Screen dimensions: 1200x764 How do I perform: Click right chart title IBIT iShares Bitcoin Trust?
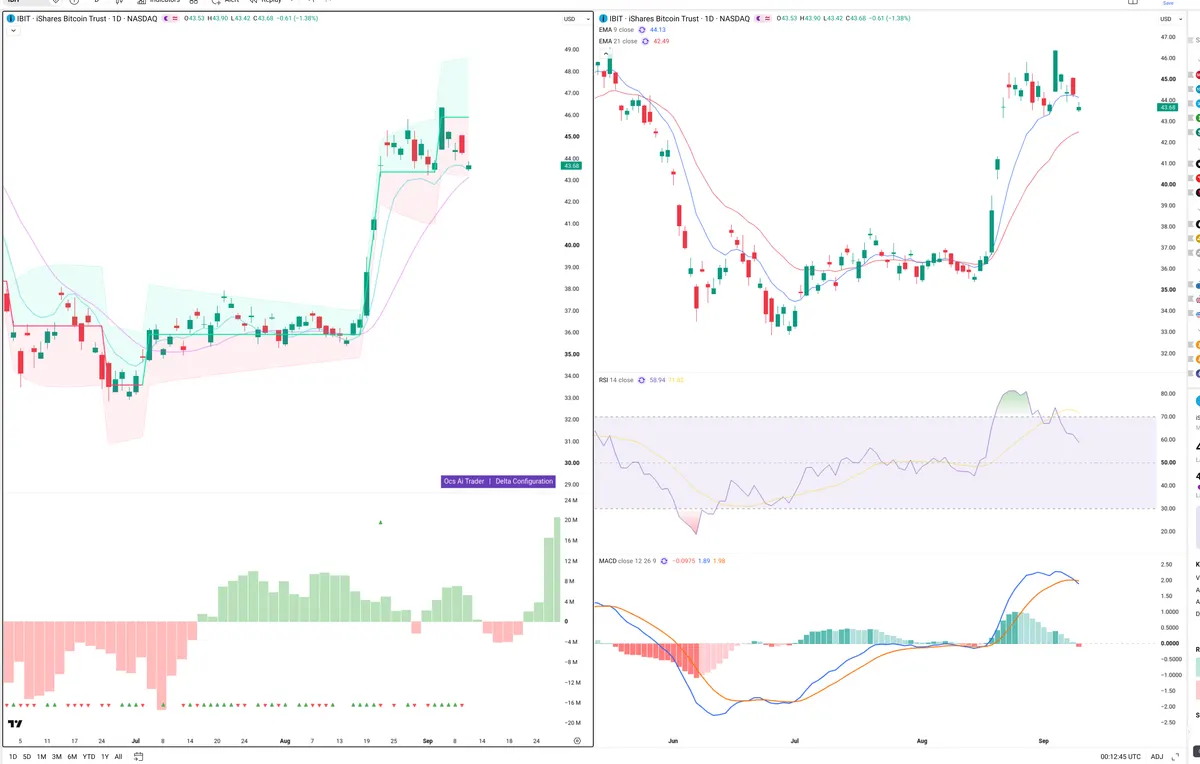coord(681,18)
